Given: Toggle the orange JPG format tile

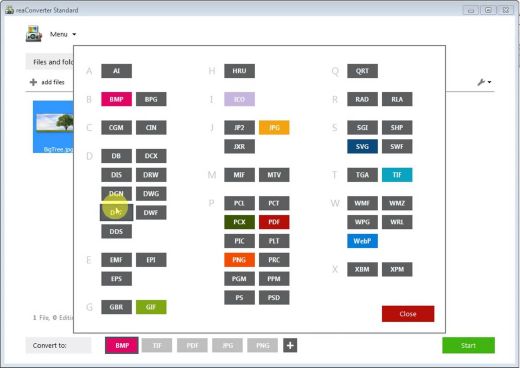Looking at the screenshot, I should click(x=274, y=128).
